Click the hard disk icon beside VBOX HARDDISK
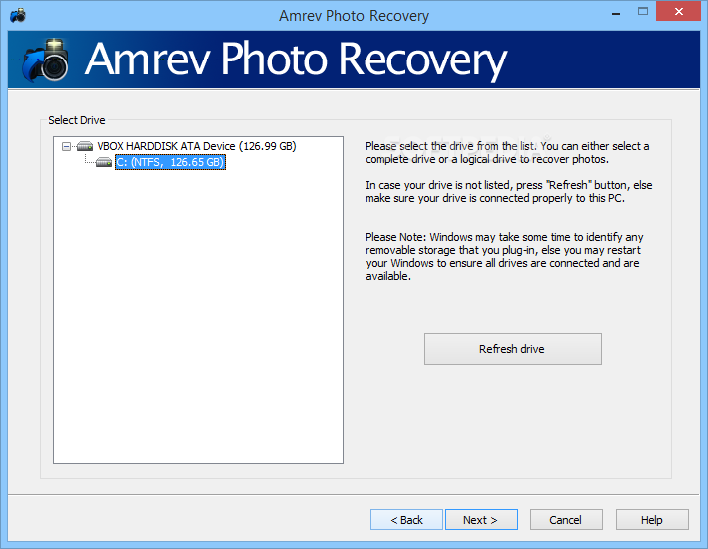708x549 pixels. click(85, 146)
